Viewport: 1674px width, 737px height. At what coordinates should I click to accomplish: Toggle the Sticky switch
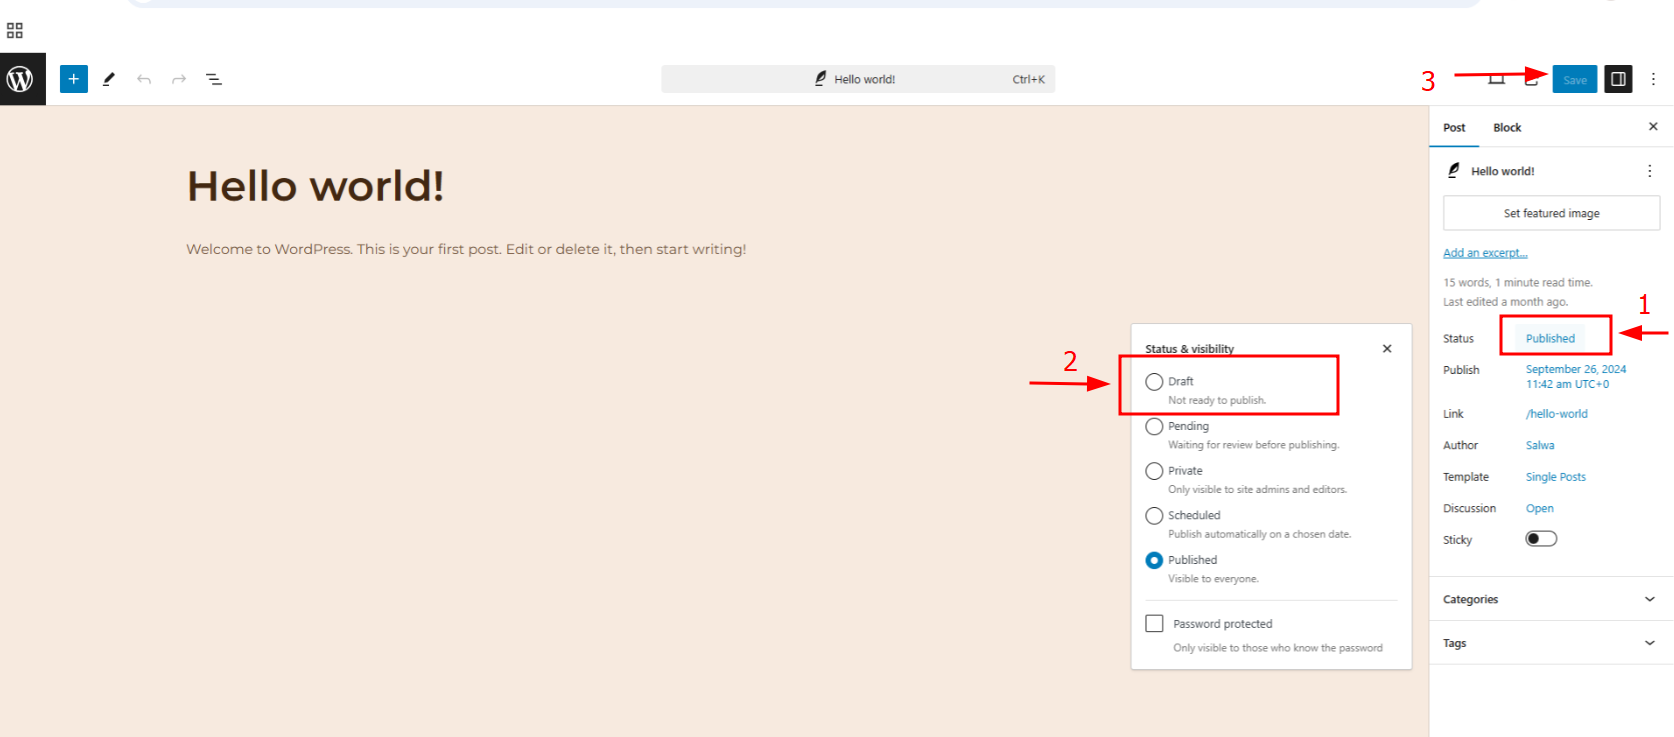(1540, 539)
